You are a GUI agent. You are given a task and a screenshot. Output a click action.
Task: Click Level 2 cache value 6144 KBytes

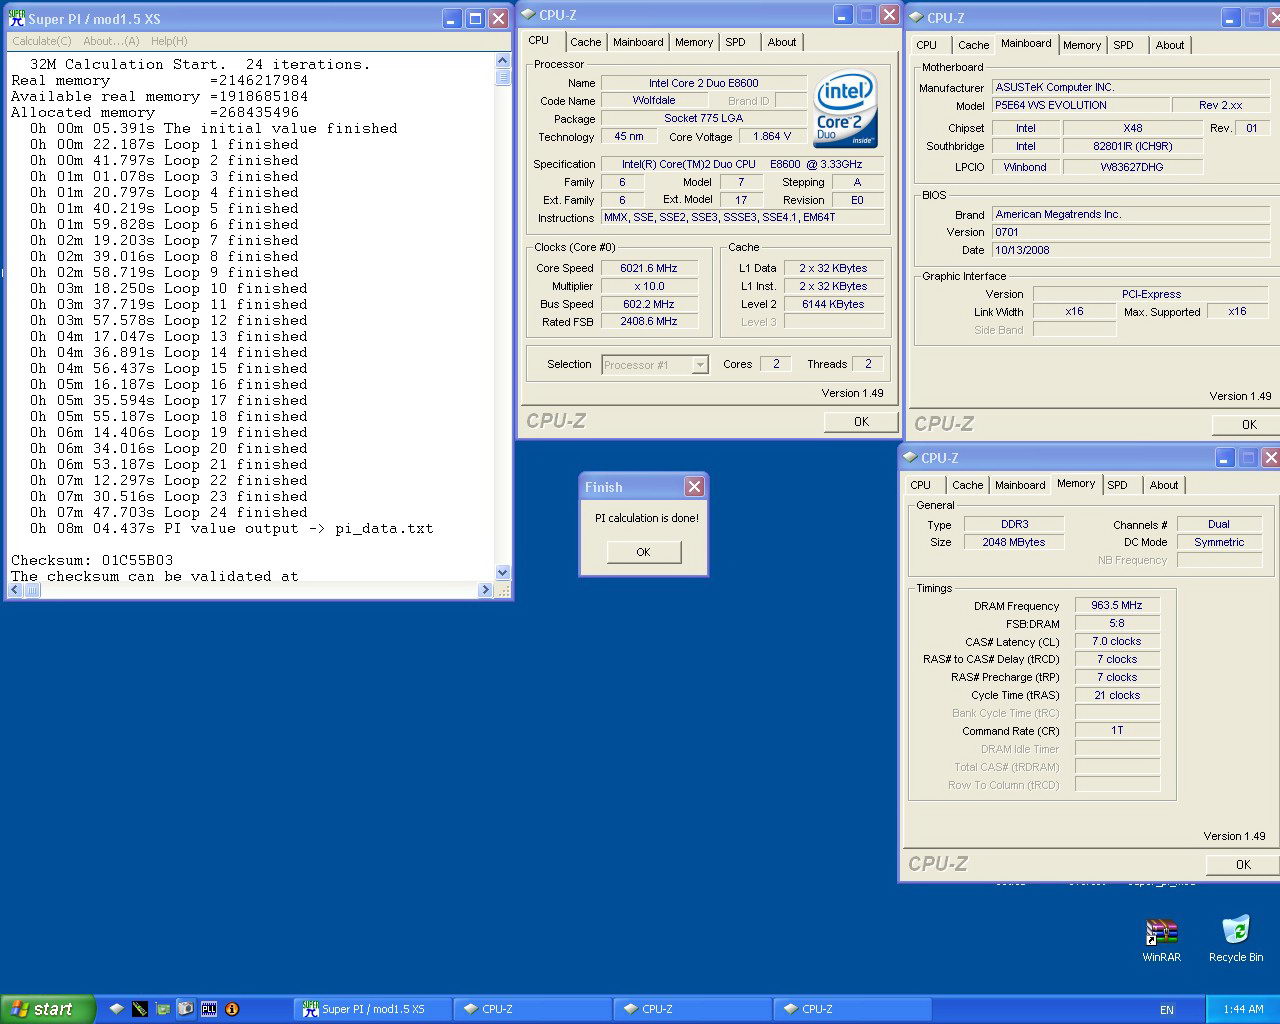coord(833,304)
